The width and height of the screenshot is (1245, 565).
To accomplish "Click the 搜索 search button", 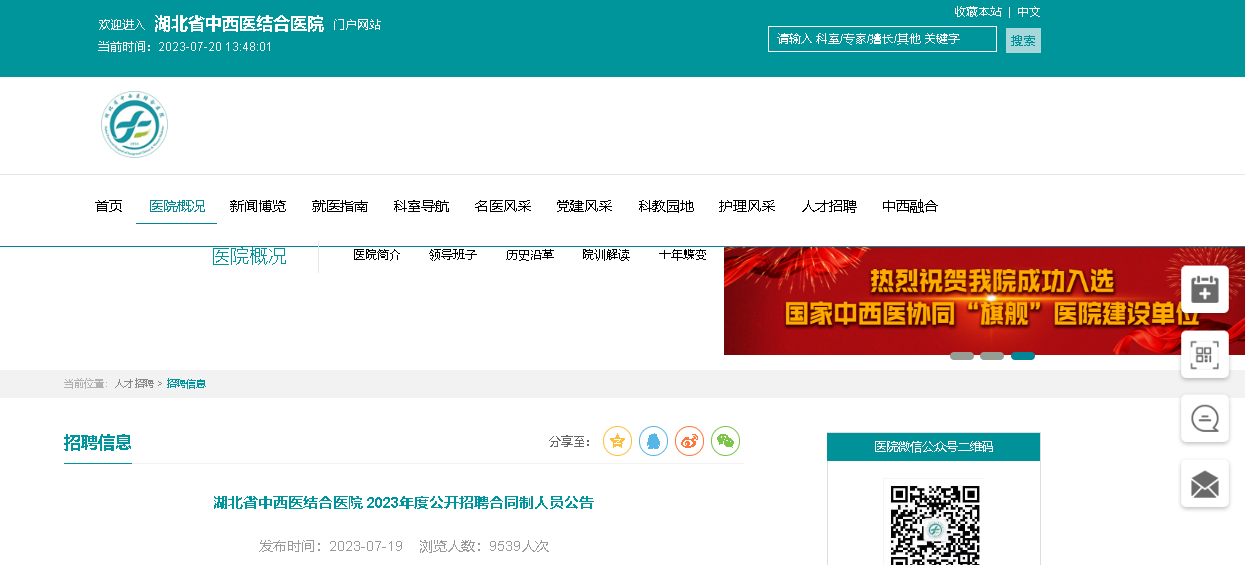I will pos(1023,41).
